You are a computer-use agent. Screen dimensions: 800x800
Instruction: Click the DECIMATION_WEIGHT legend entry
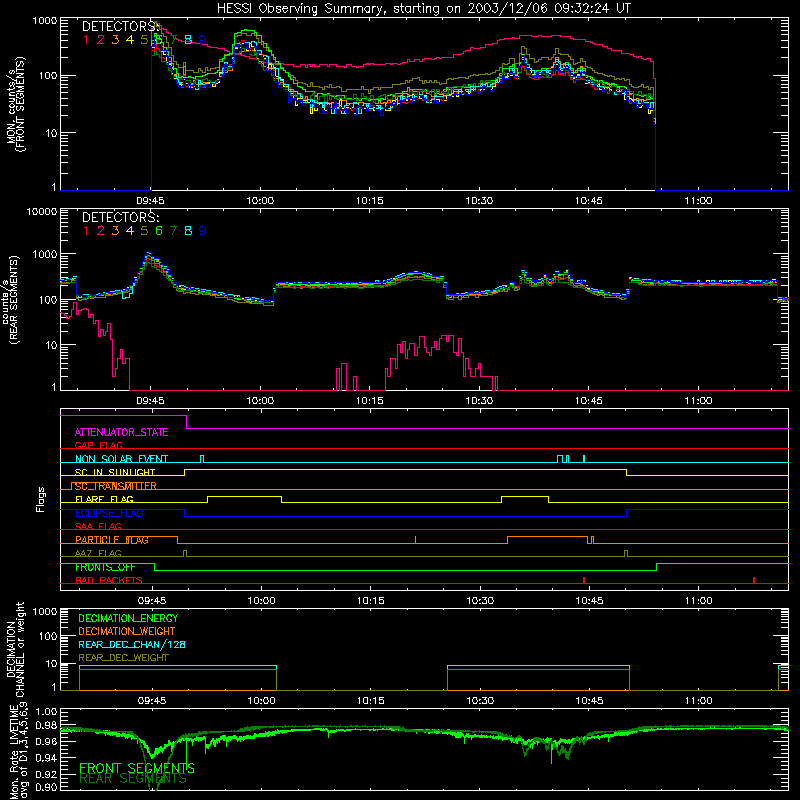point(127,631)
